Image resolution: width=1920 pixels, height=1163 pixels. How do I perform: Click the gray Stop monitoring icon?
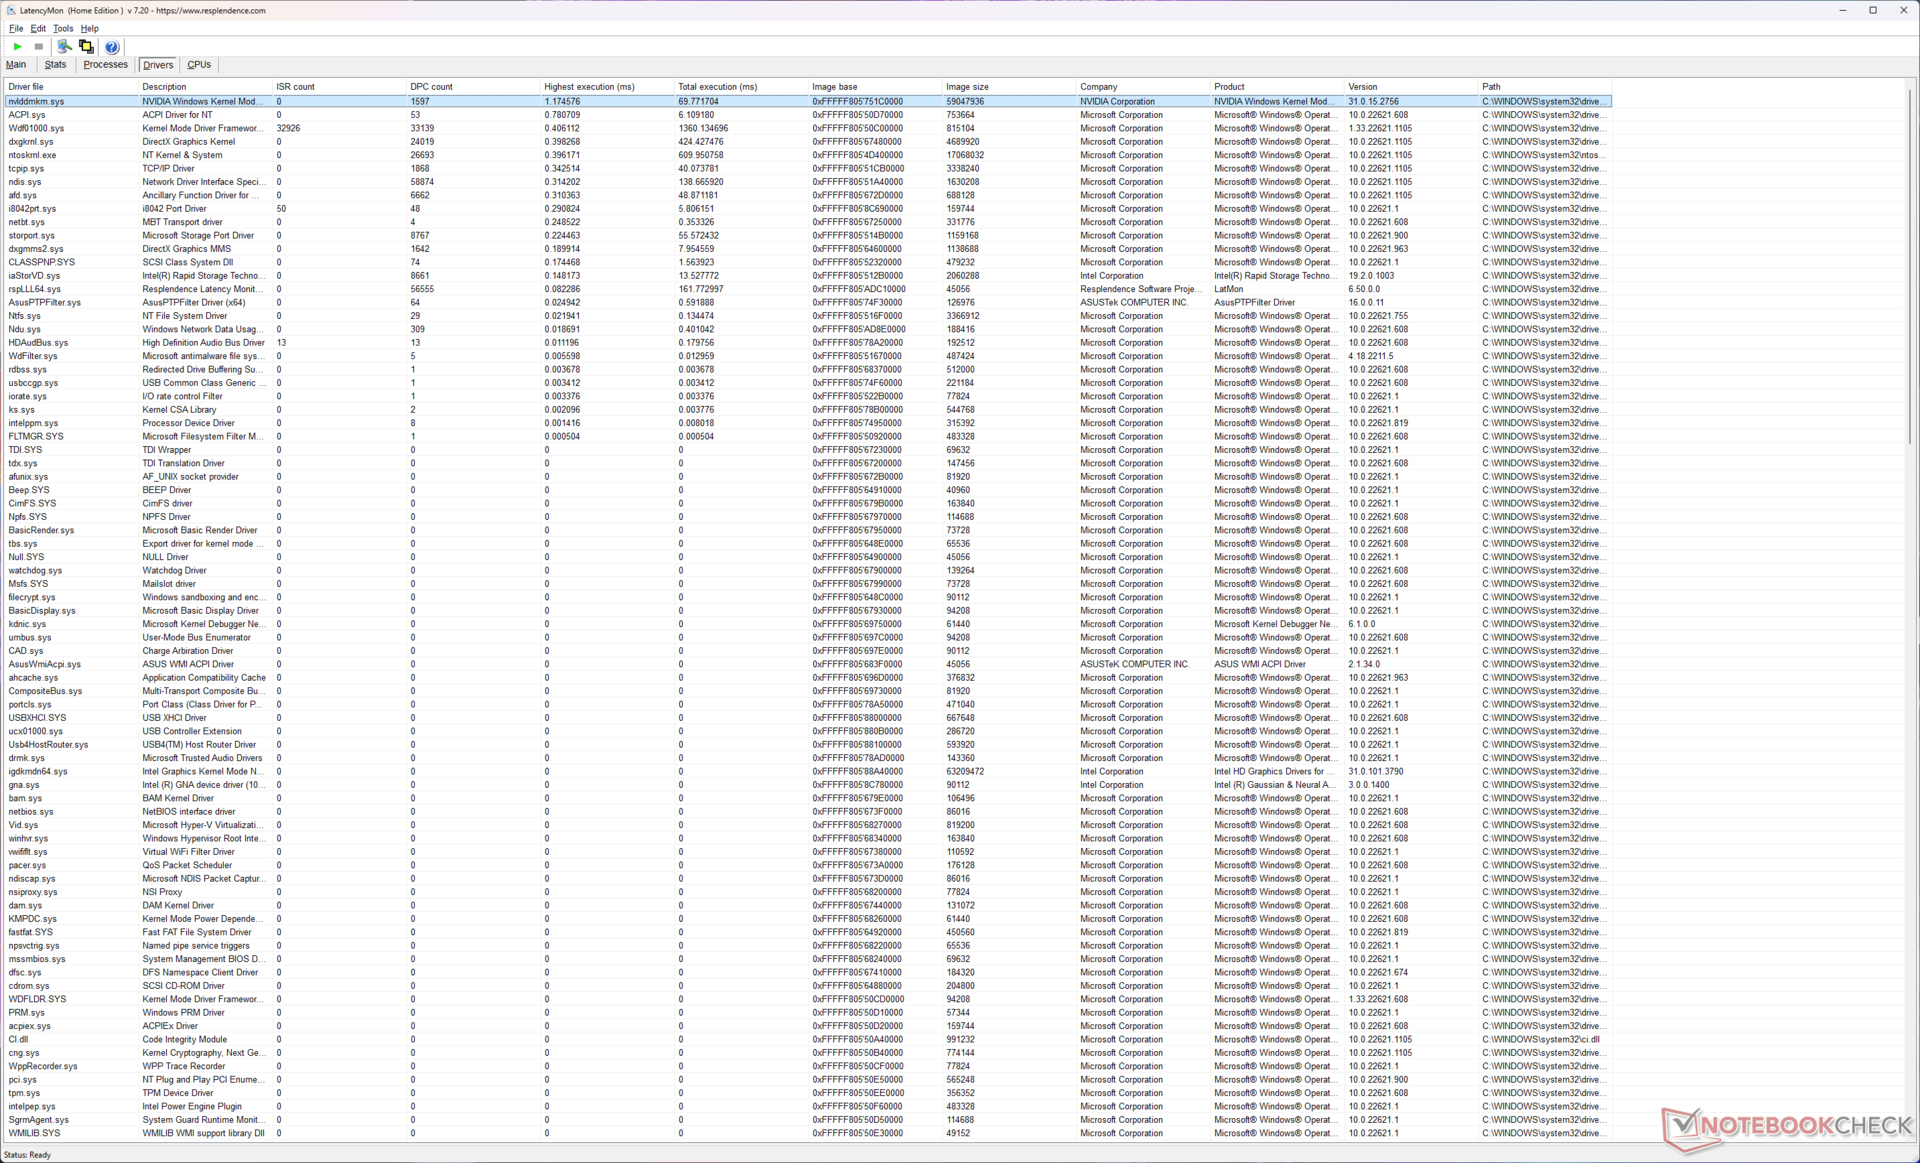[x=39, y=47]
